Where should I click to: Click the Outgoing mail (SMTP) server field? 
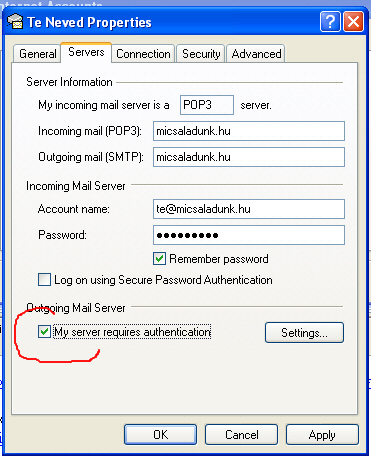(x=249, y=157)
